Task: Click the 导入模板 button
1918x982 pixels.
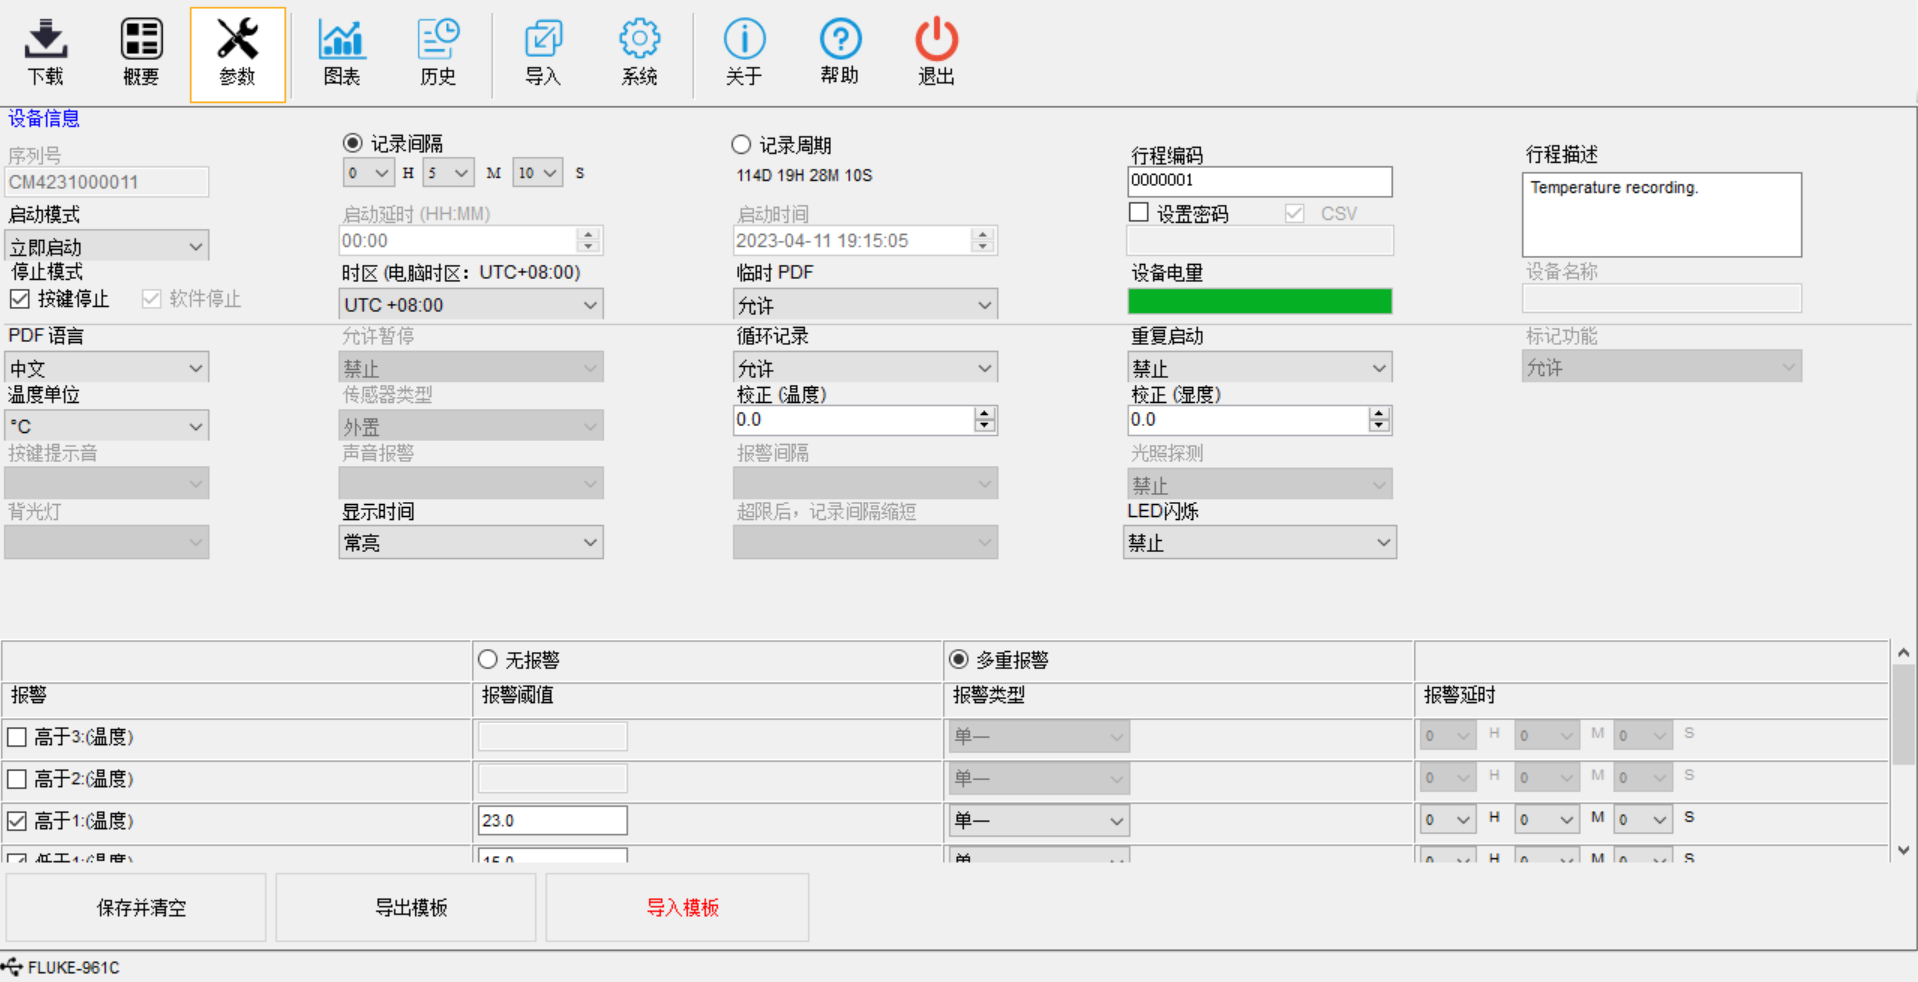Action: coord(678,907)
